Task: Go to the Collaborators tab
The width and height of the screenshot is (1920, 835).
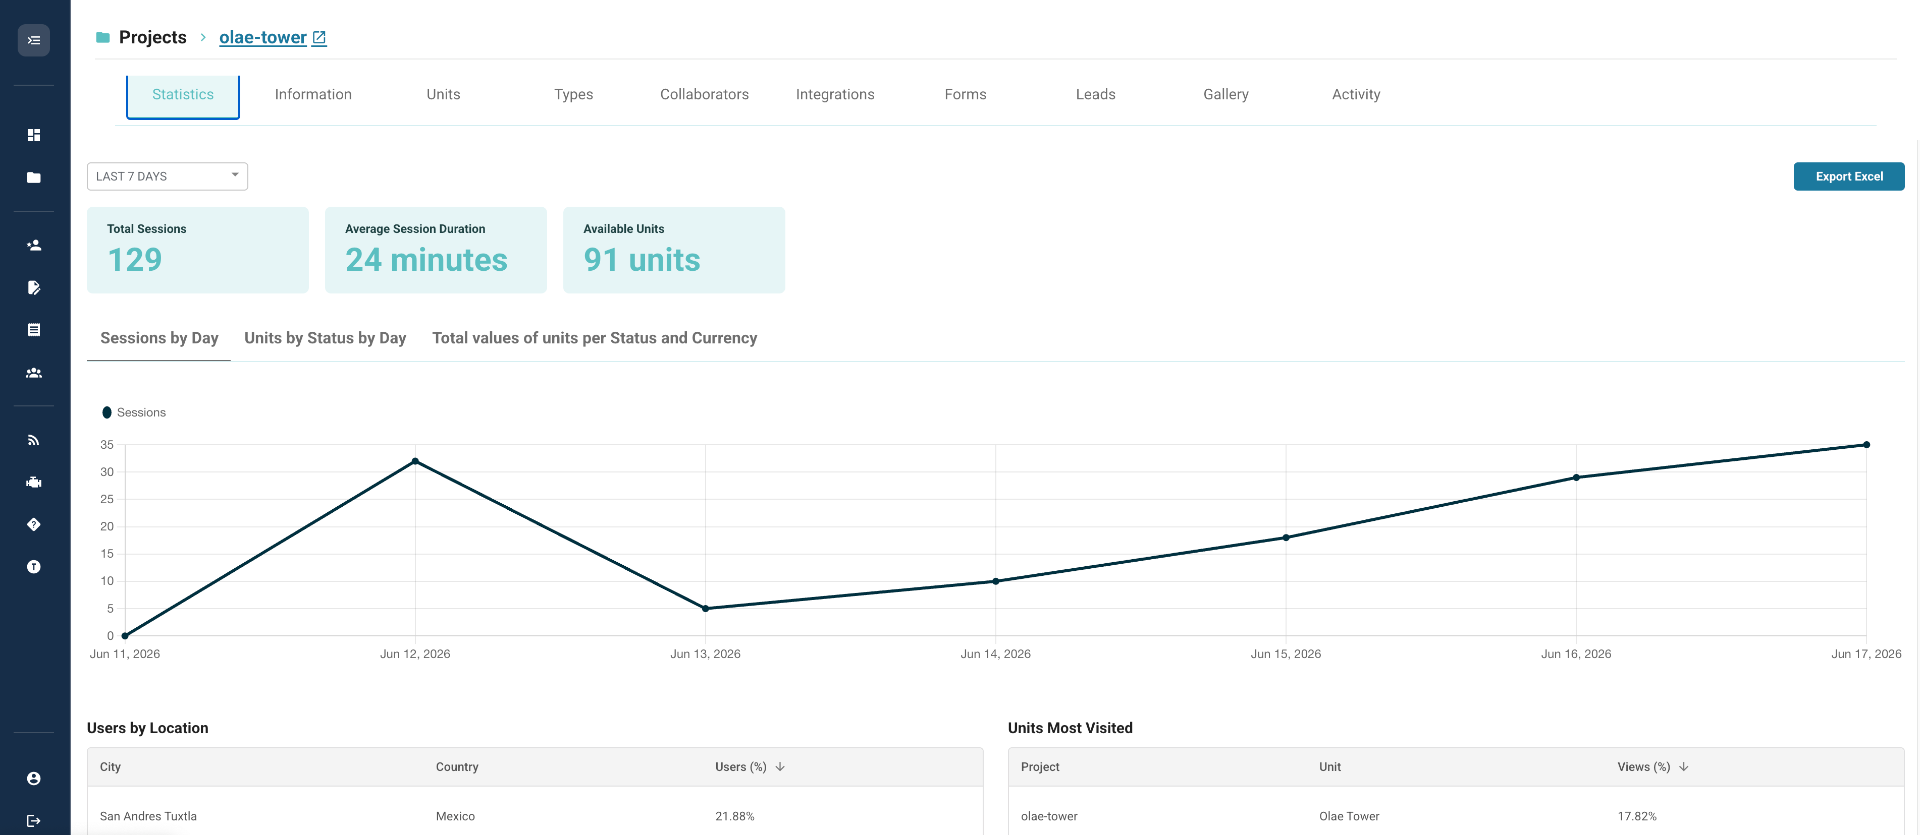Action: pyautogui.click(x=704, y=95)
